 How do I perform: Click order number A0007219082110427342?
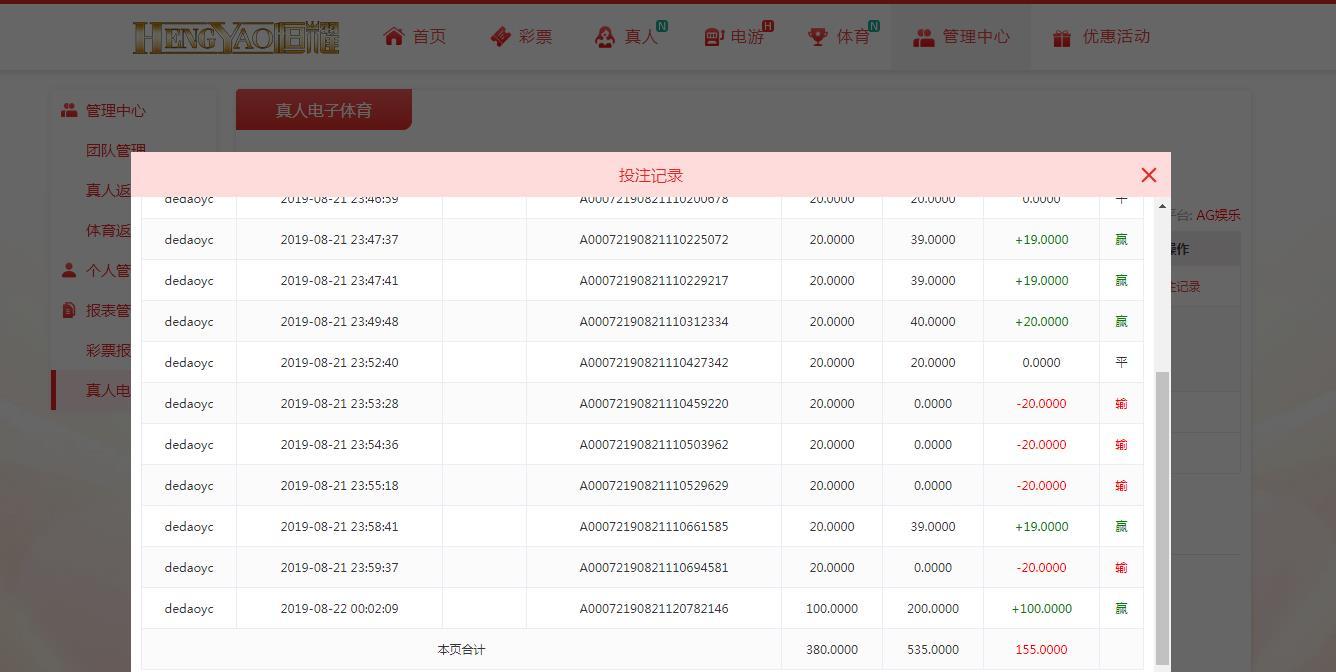click(654, 363)
